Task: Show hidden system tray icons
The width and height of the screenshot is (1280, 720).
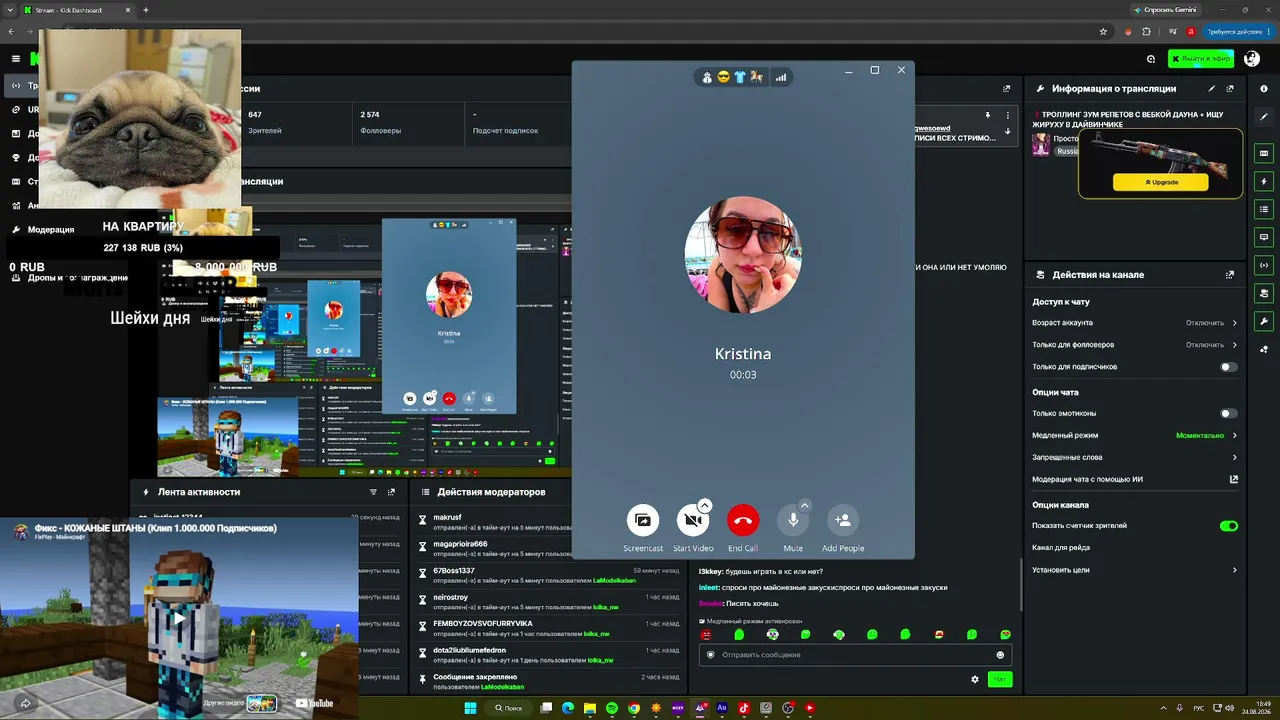Action: pos(1162,708)
